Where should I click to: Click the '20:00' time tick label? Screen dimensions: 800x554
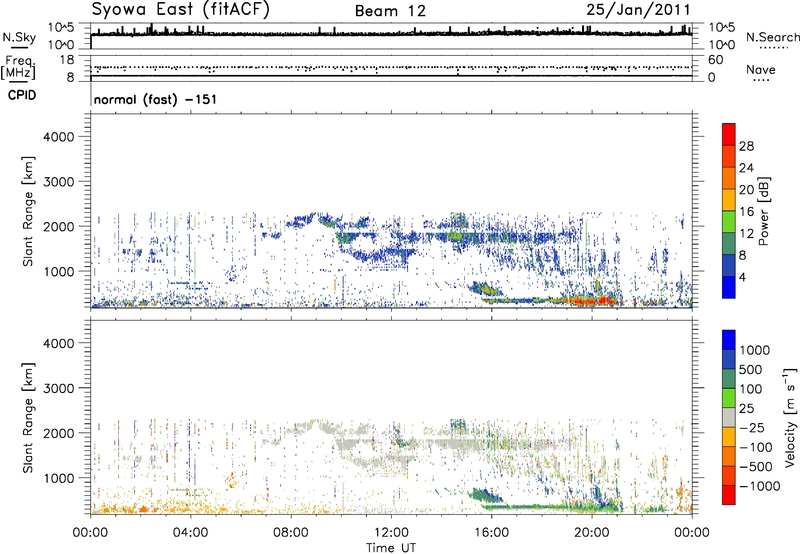[x=592, y=533]
